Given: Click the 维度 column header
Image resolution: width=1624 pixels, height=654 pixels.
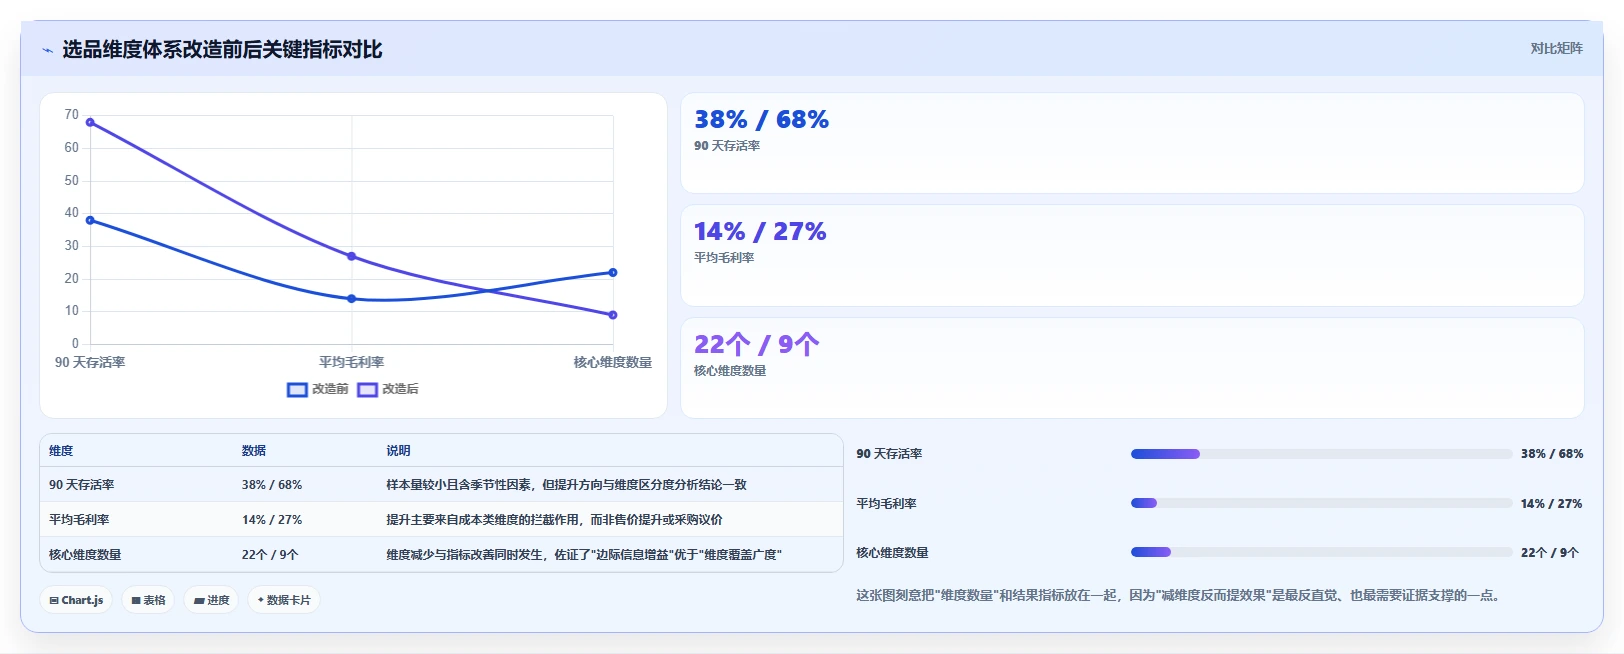Looking at the screenshot, I should [61, 451].
